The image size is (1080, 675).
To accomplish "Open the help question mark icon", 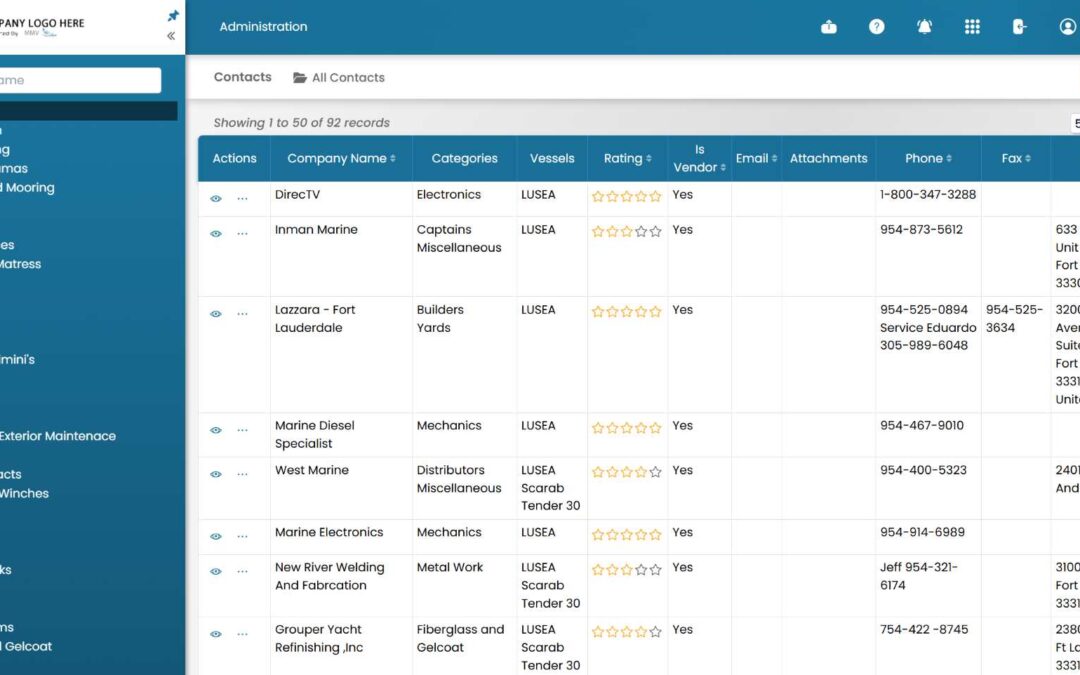I will point(876,27).
